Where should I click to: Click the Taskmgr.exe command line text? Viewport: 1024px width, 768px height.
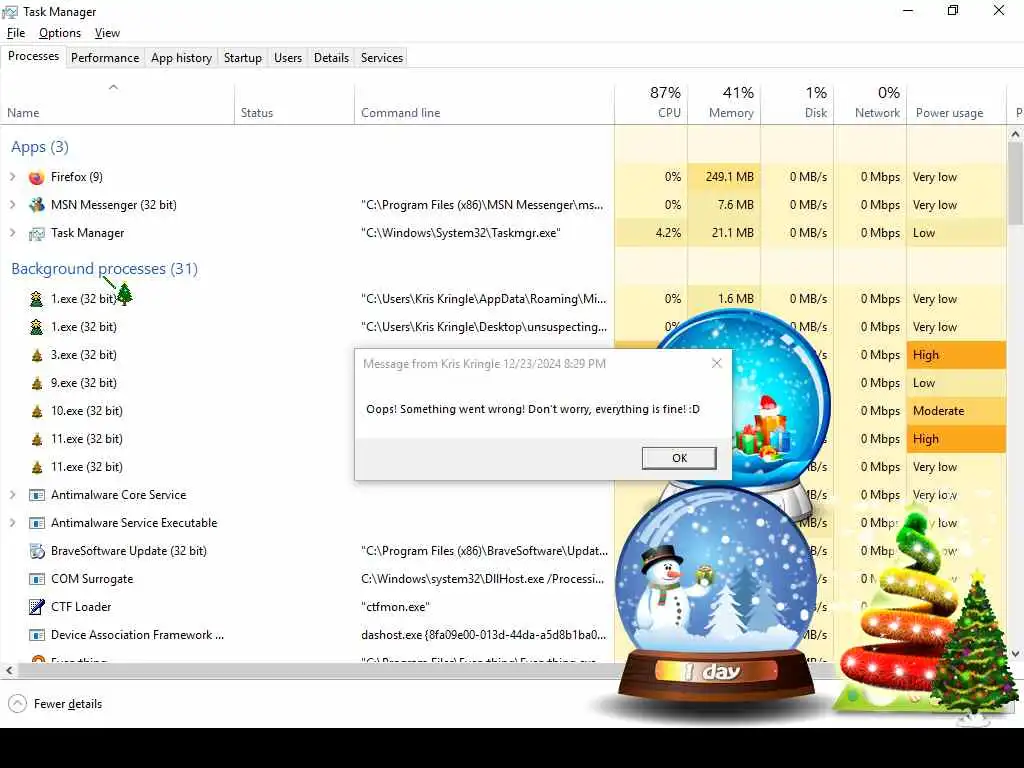tap(461, 233)
